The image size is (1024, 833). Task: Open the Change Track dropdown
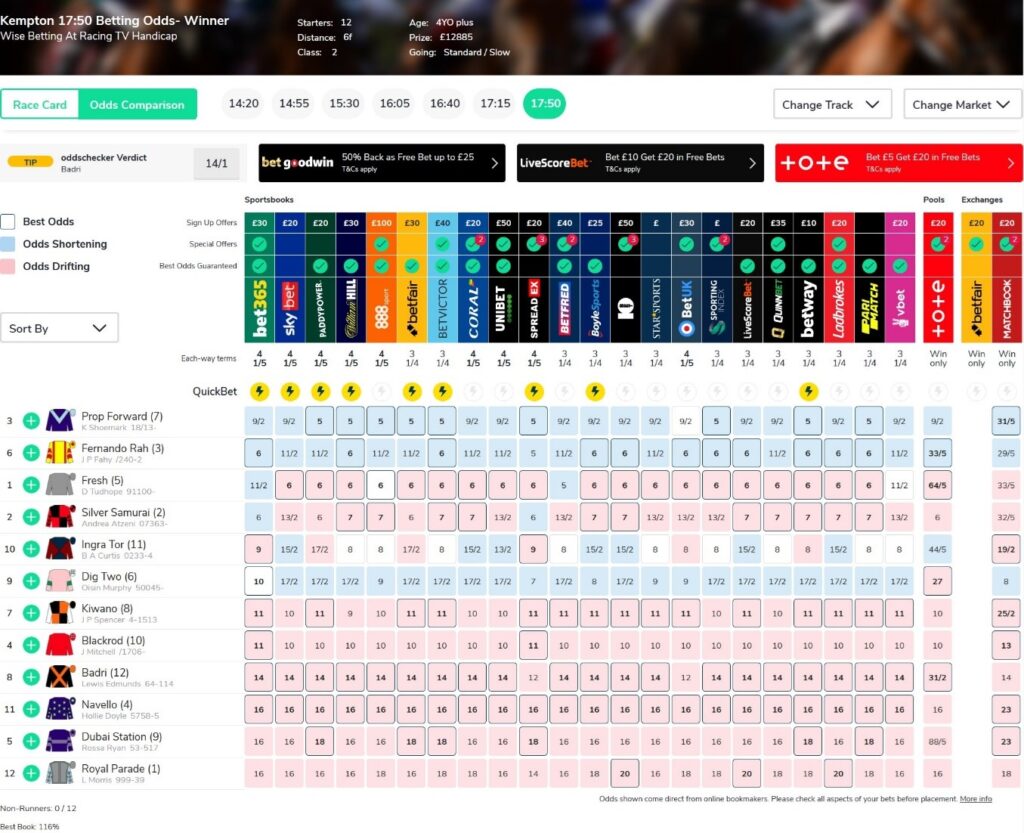[832, 104]
